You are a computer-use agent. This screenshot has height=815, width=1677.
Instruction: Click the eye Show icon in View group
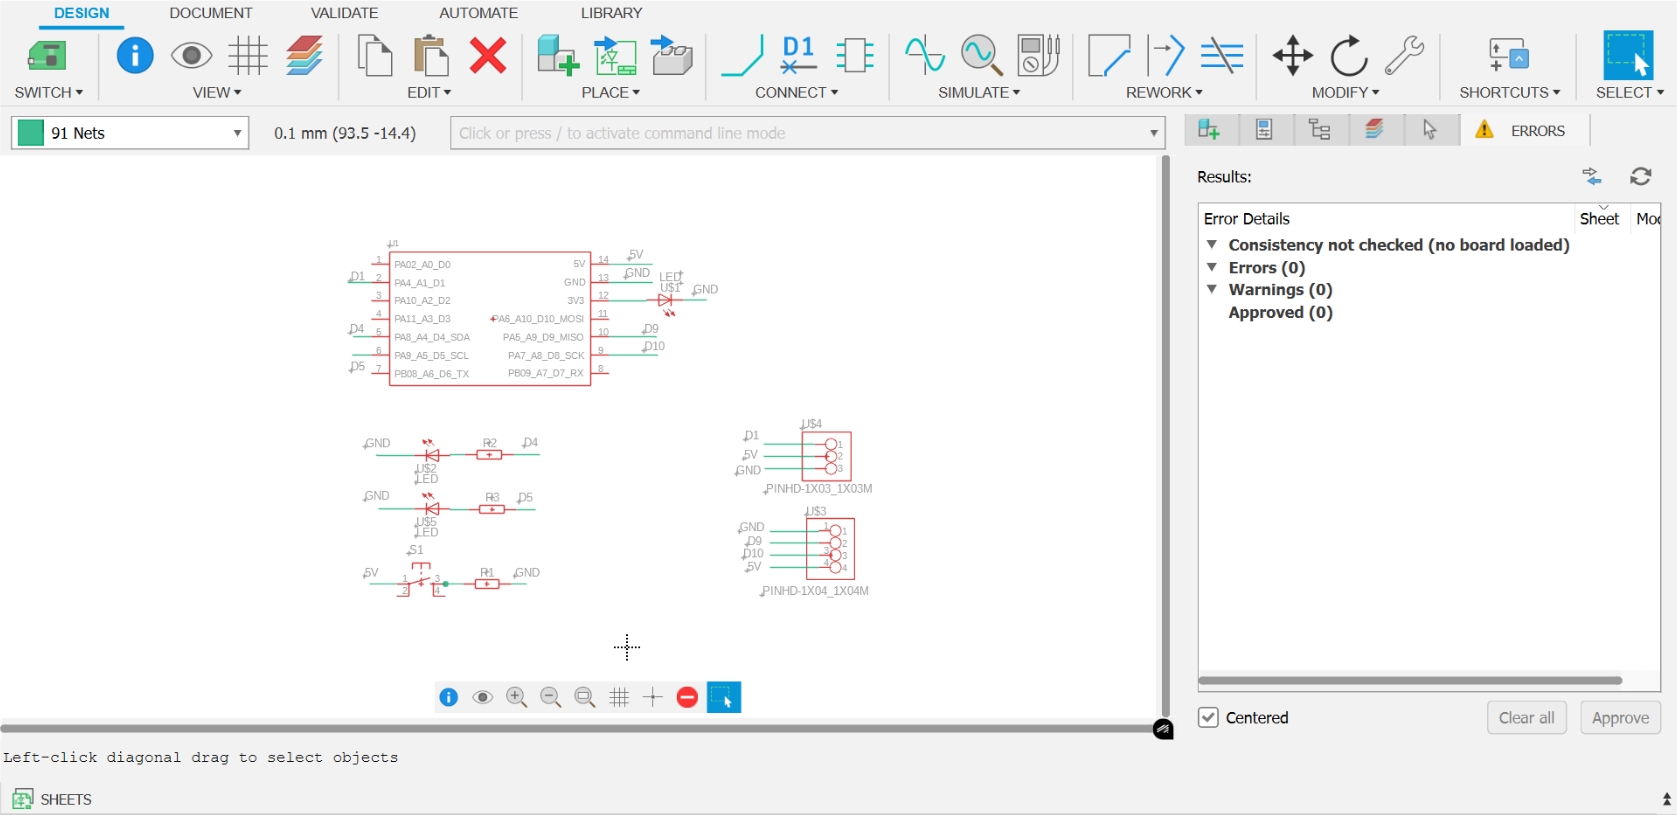pos(191,56)
